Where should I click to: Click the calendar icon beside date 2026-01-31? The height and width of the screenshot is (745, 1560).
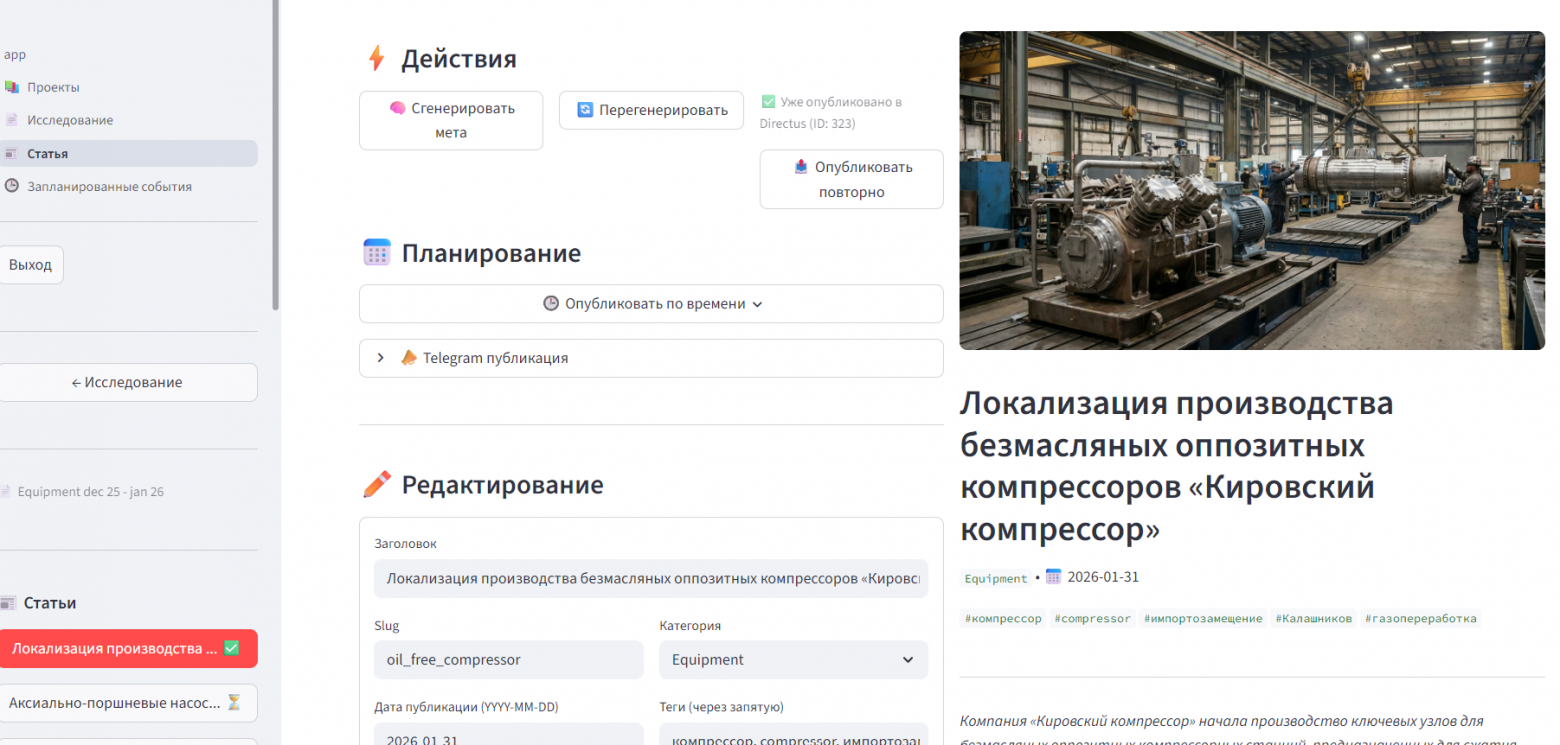click(1052, 578)
